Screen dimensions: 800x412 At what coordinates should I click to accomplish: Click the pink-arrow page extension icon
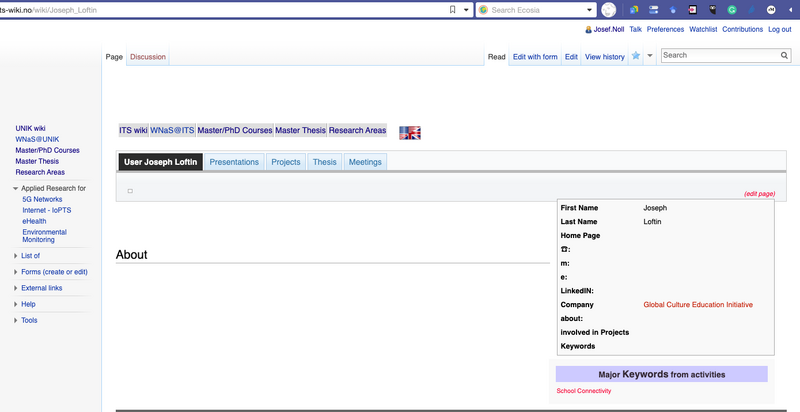tap(692, 10)
